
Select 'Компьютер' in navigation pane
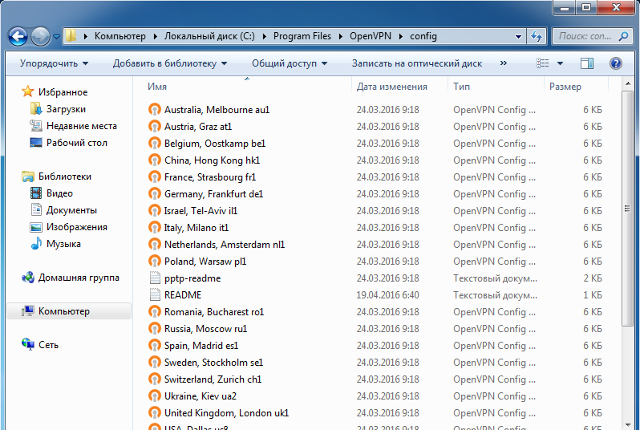pos(64,311)
